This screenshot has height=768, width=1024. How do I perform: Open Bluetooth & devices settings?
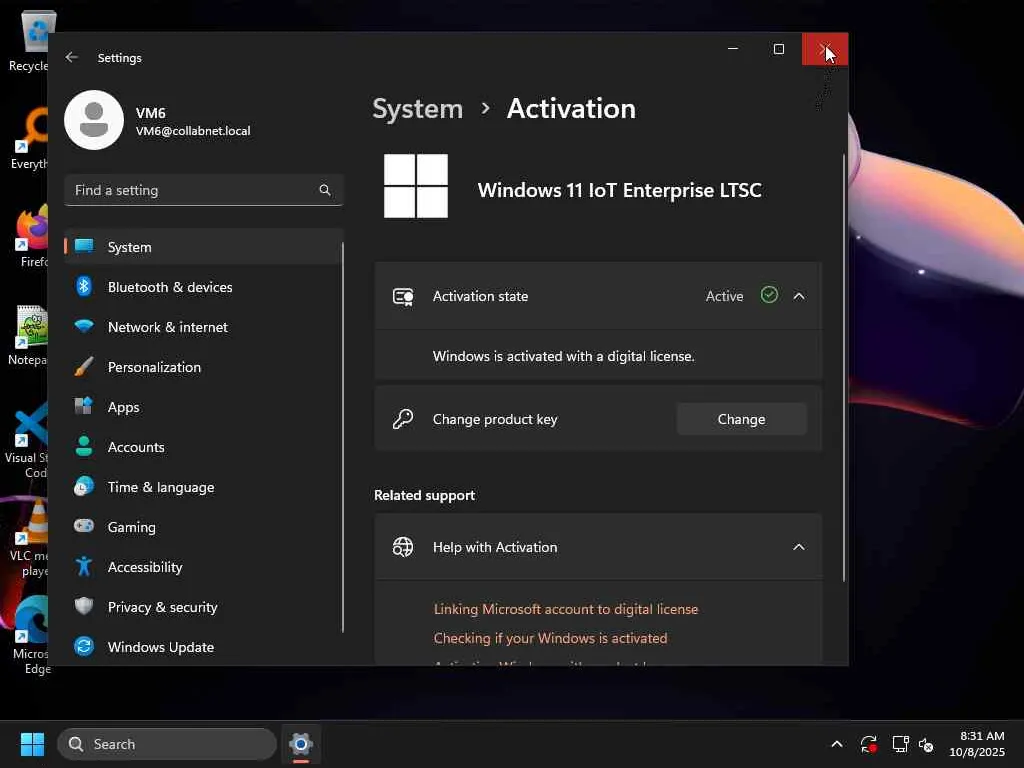203,287
